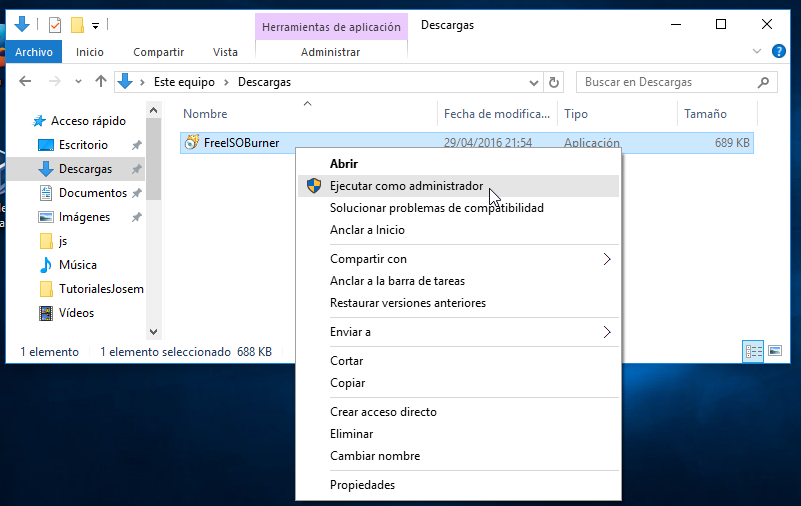Click the 689 KB size cell
Viewport: 801px width, 506px height.
[732, 143]
